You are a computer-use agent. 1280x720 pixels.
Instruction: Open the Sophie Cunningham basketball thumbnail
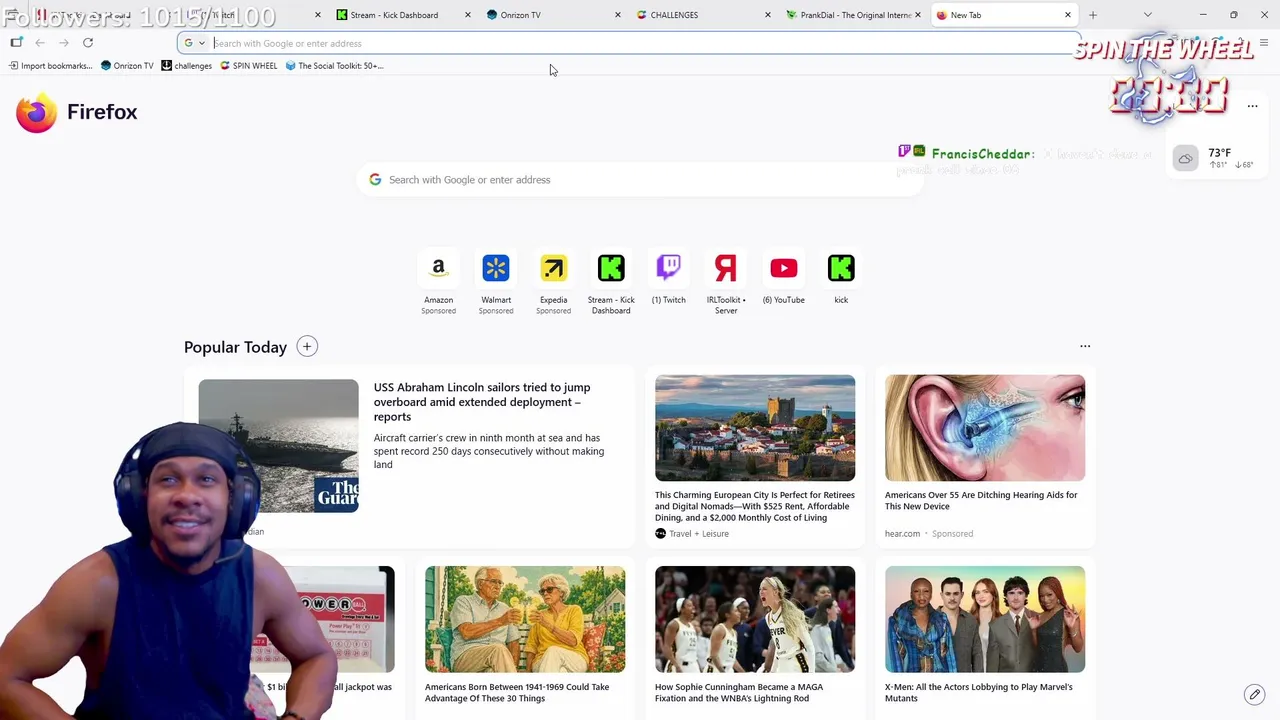pyautogui.click(x=755, y=619)
